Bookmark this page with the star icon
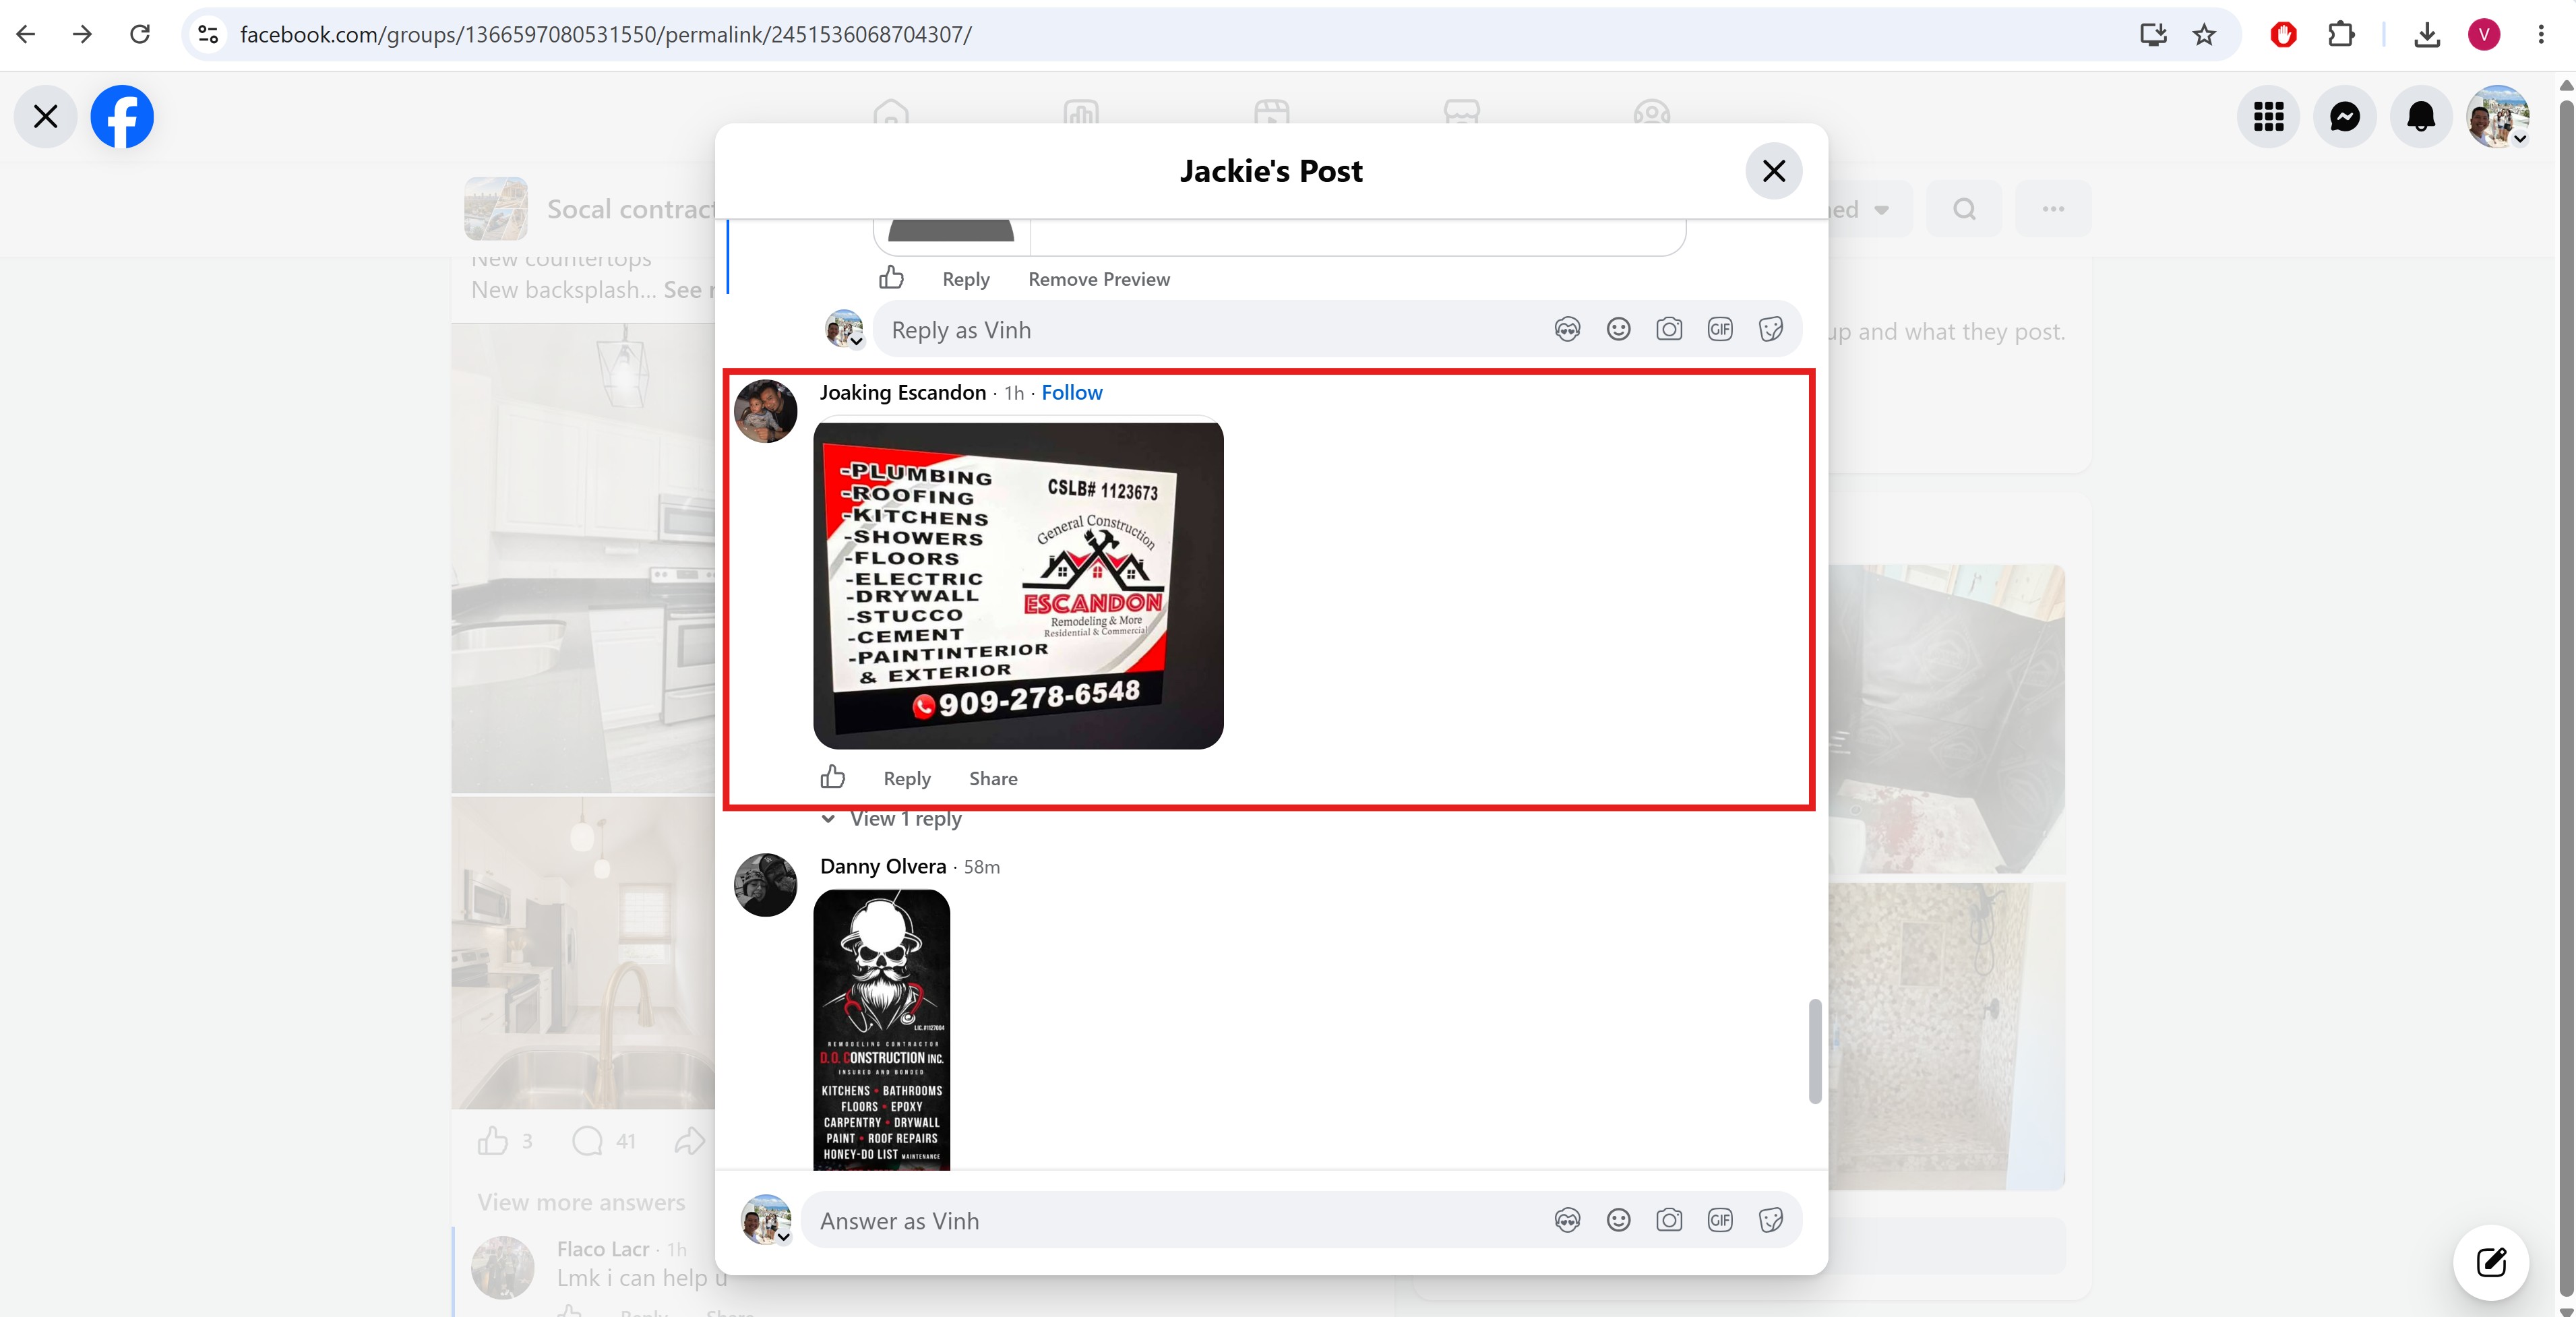The image size is (2576, 1317). (x=2204, y=35)
